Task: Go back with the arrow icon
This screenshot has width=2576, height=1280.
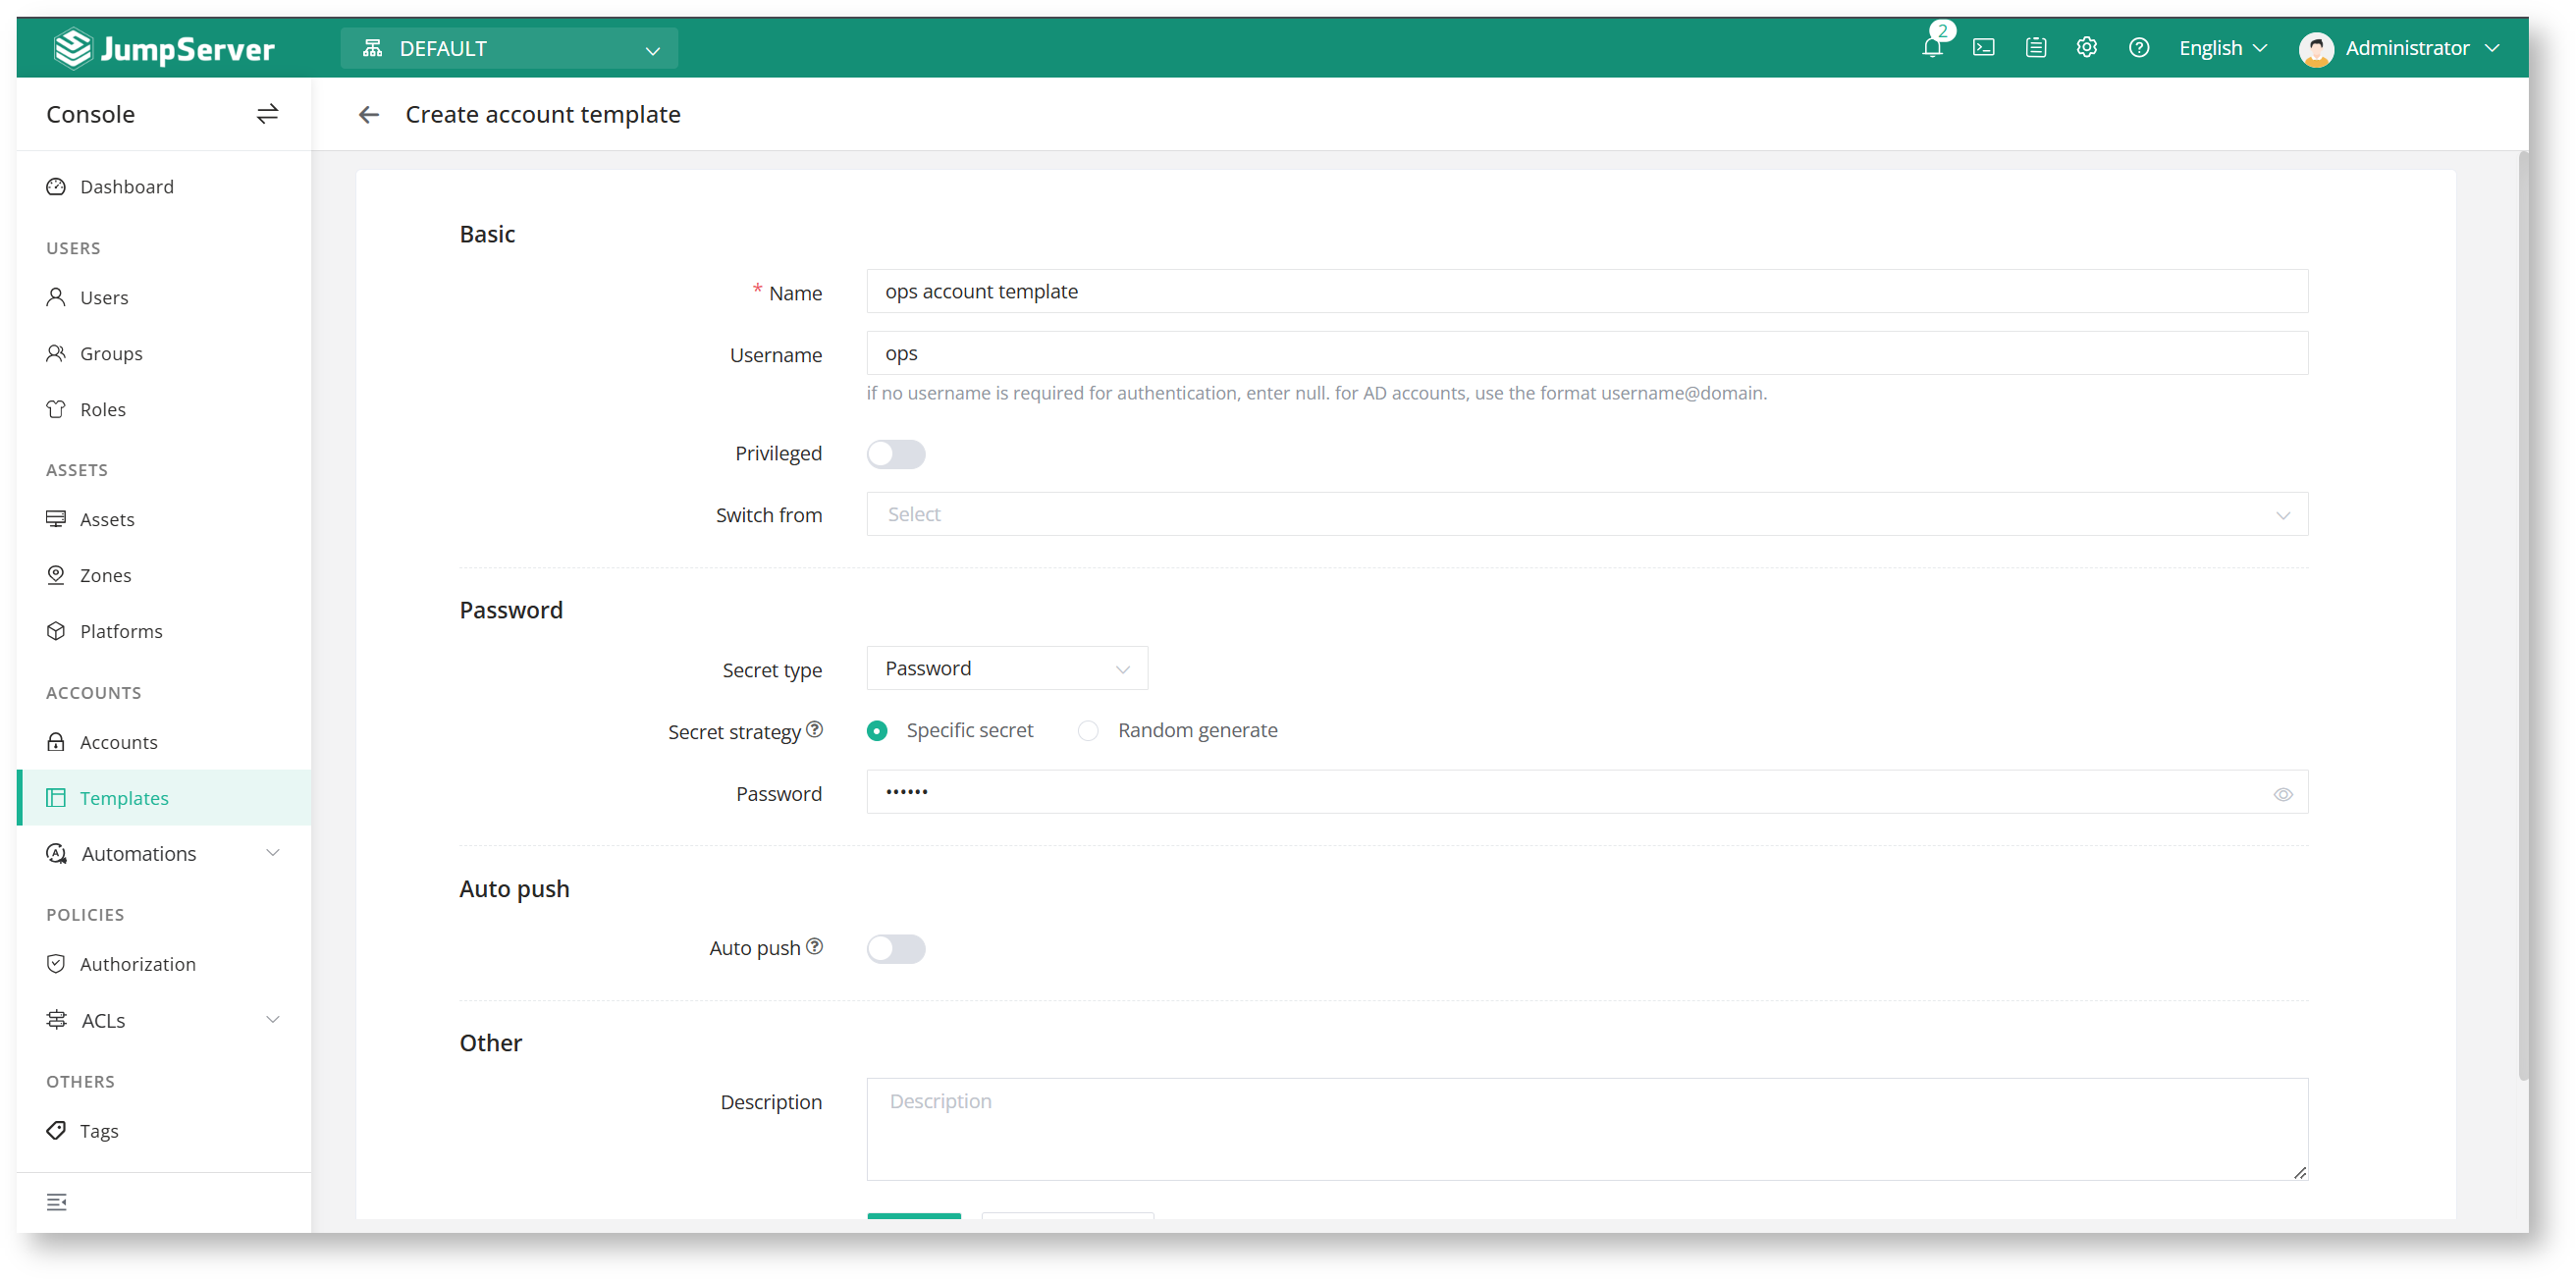Action: pyautogui.click(x=369, y=115)
